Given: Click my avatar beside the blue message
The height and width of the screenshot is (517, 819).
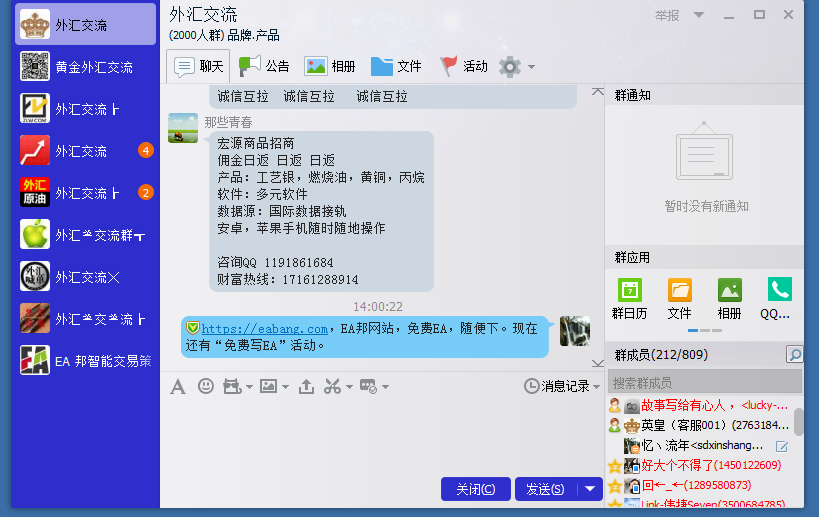Looking at the screenshot, I should tap(575, 331).
